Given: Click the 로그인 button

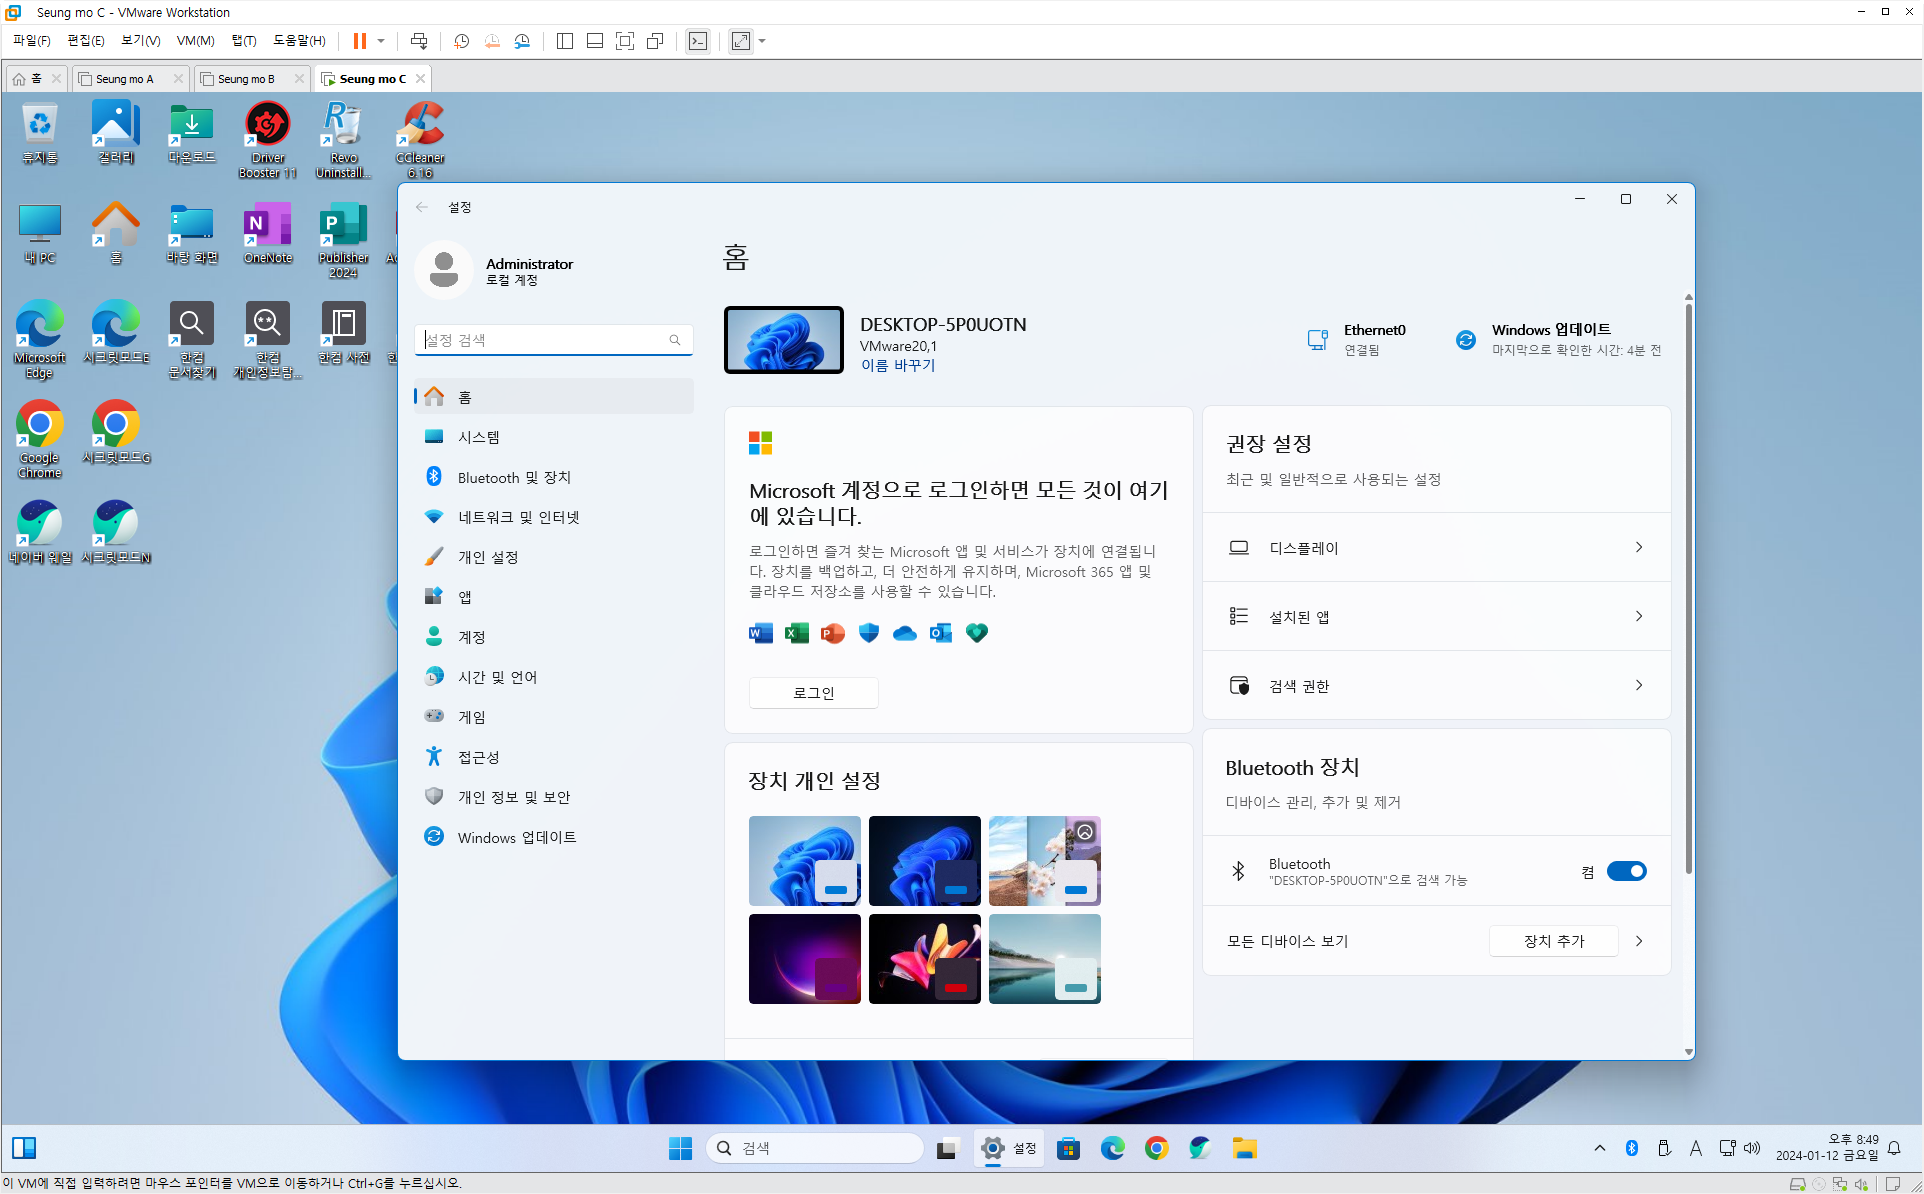Looking at the screenshot, I should [x=813, y=692].
